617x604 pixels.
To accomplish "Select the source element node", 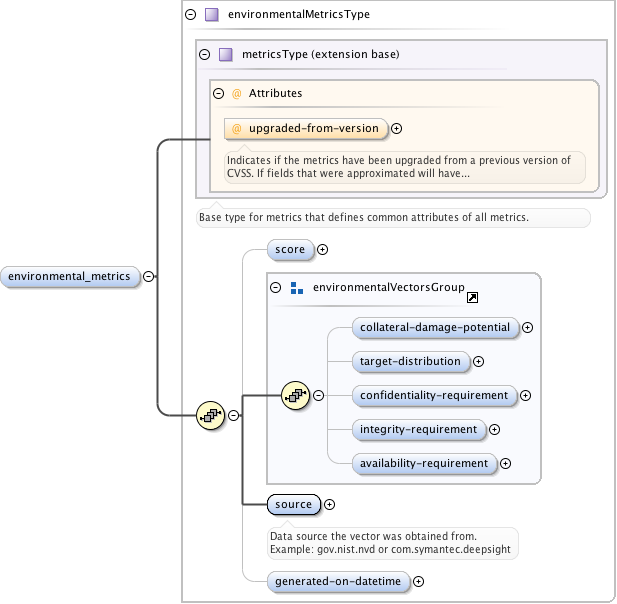I will [x=293, y=505].
